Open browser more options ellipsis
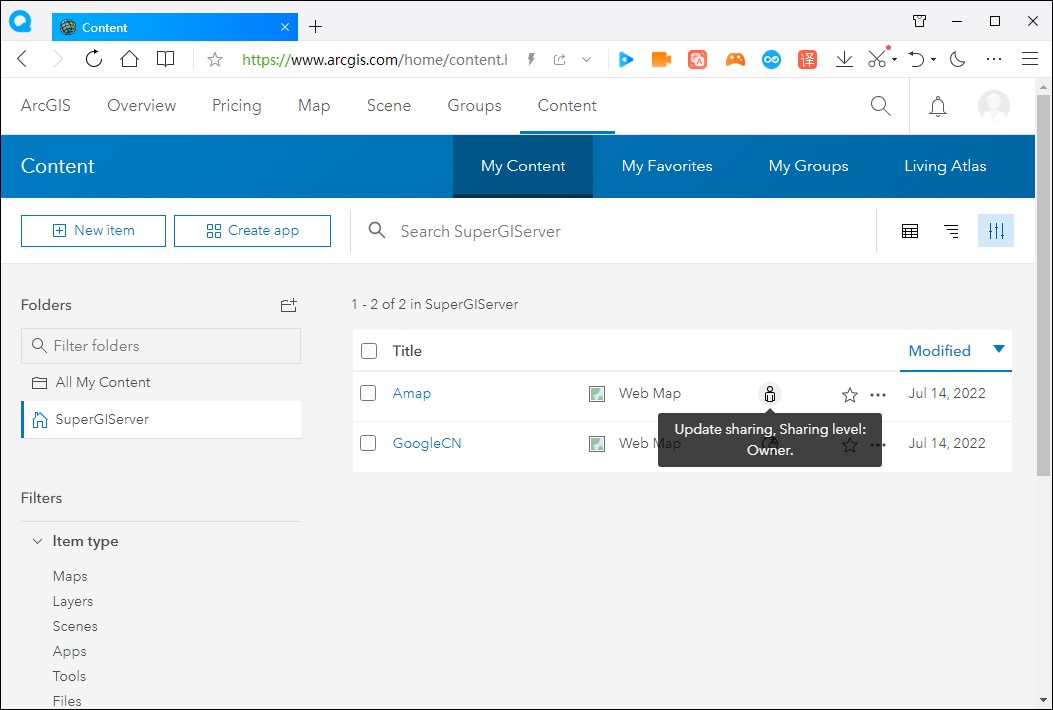 pyautogui.click(x=994, y=59)
